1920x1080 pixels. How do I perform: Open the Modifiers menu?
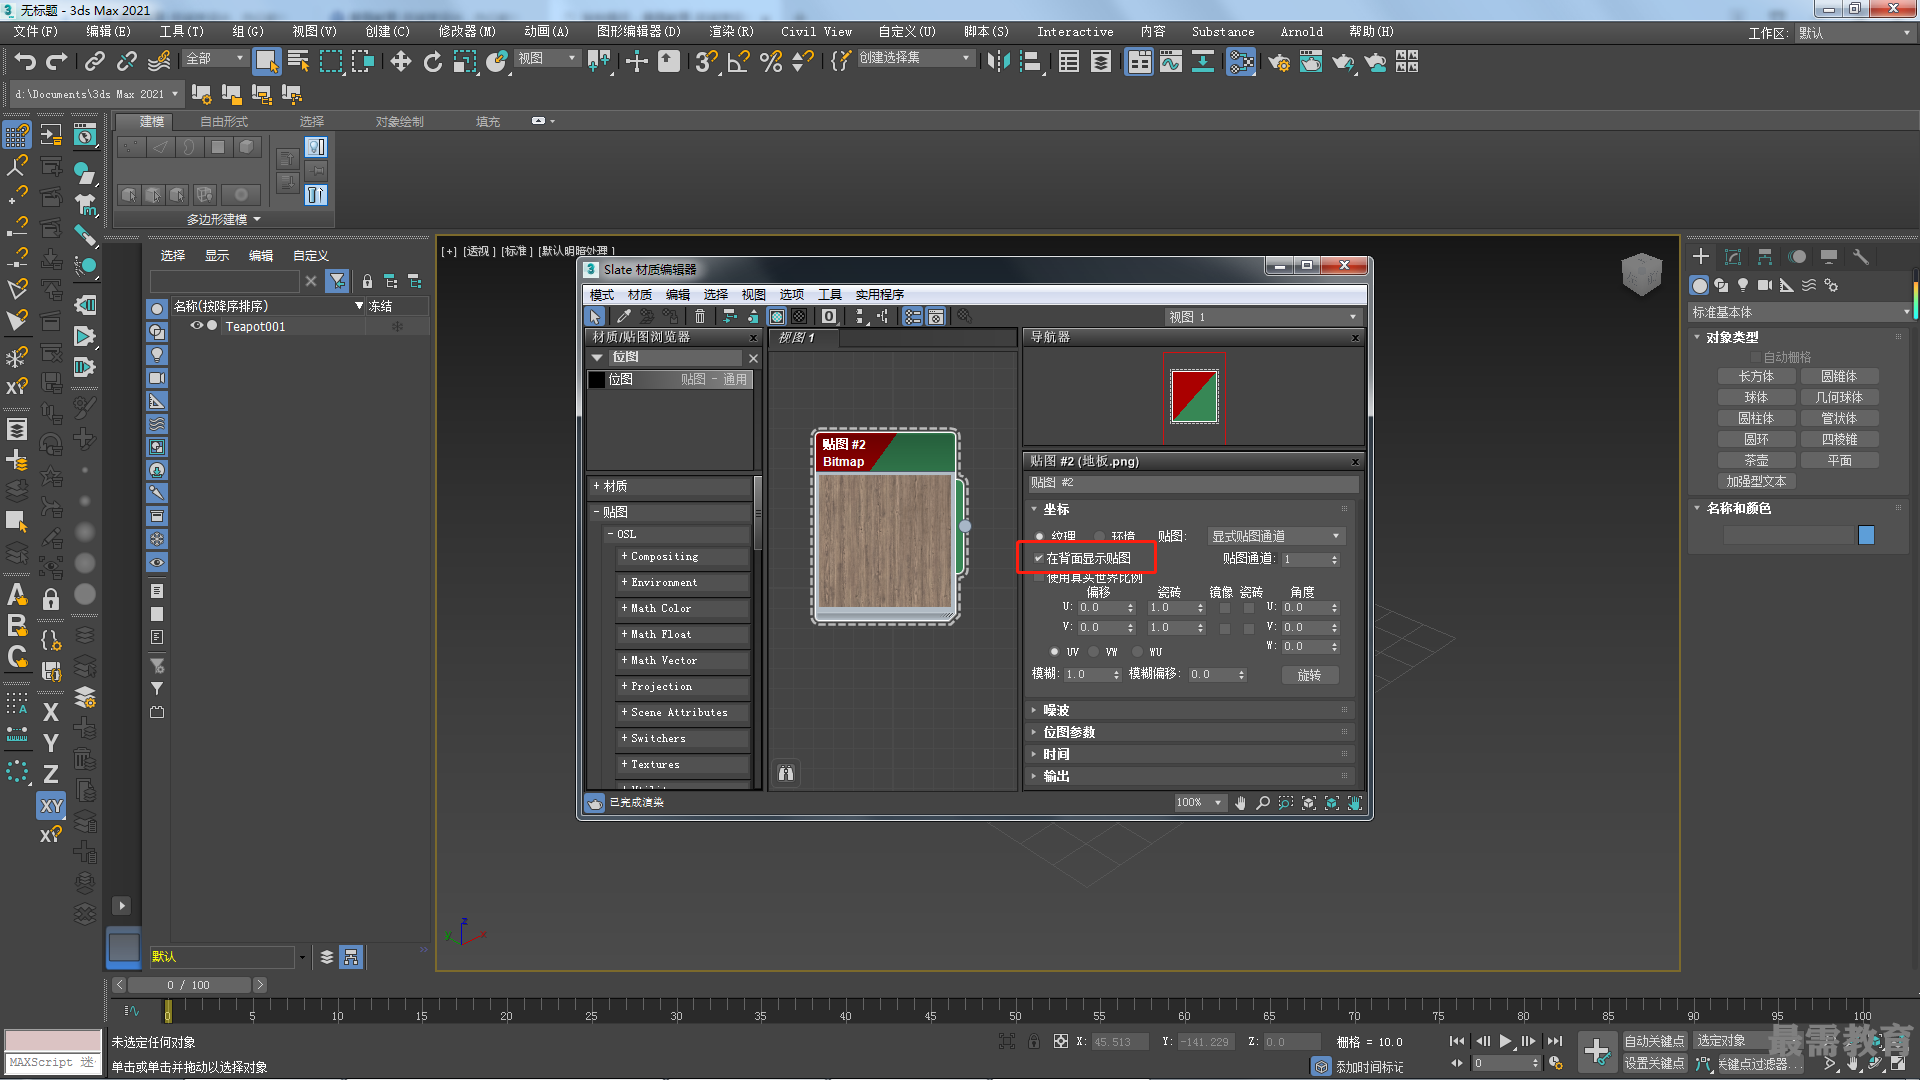click(x=467, y=32)
